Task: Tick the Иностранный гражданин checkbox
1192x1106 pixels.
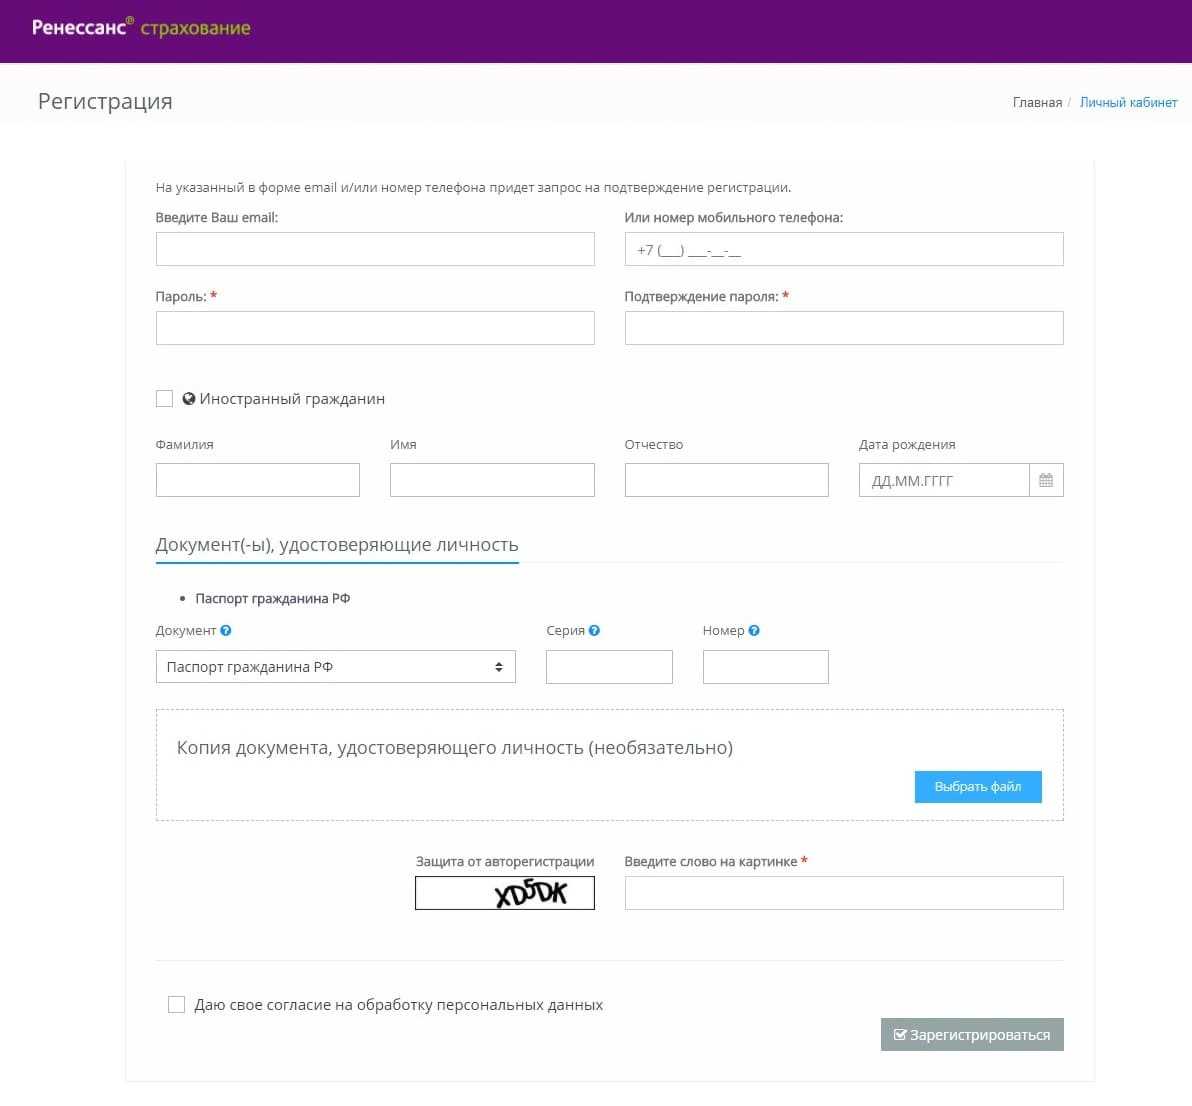Action: pos(165,399)
